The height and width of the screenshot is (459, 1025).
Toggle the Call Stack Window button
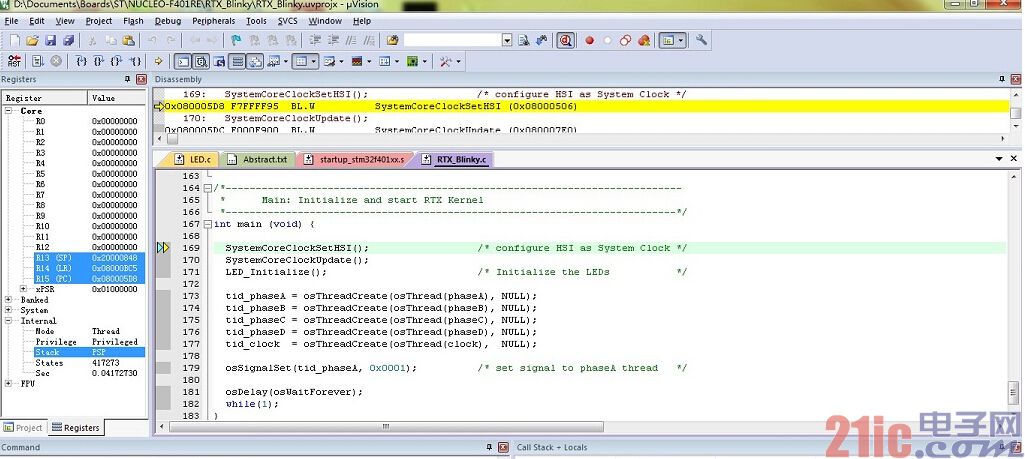coord(255,61)
